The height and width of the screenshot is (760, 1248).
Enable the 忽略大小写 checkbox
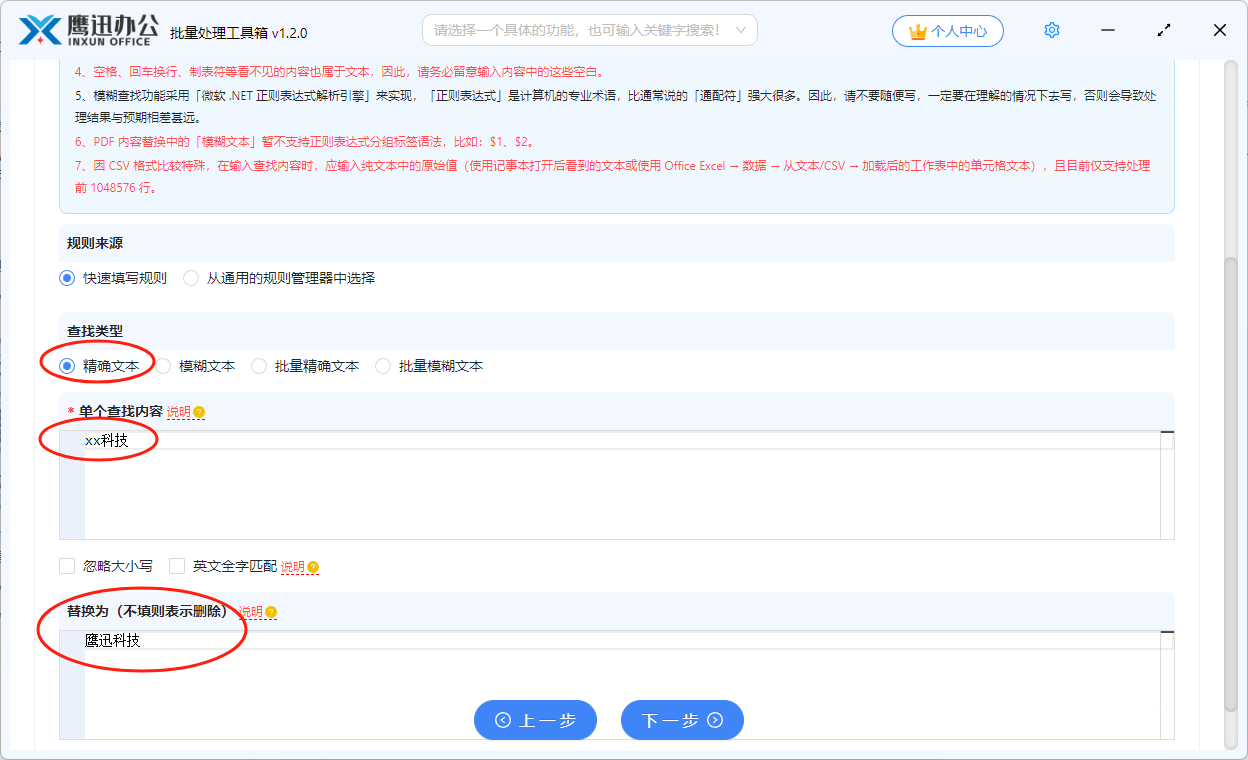pyautogui.click(x=68, y=566)
